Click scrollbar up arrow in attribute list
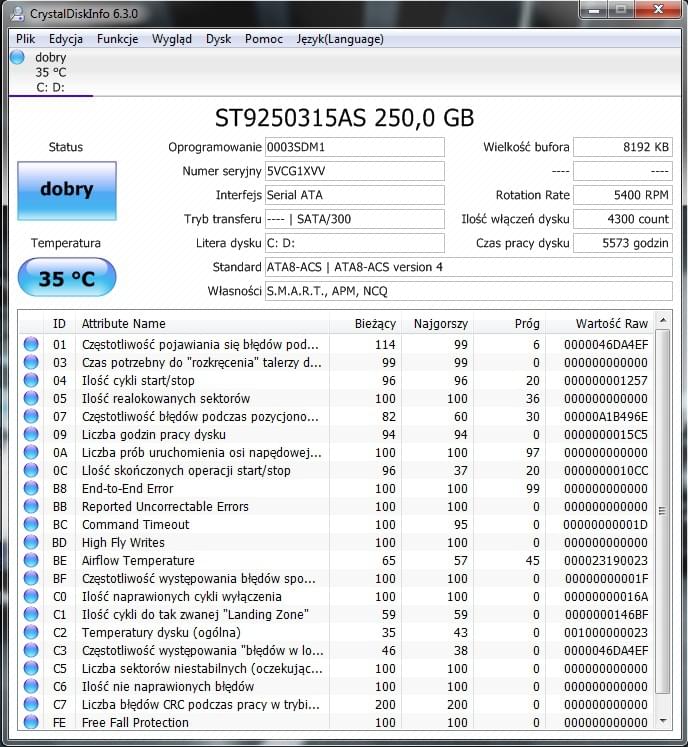The height and width of the screenshot is (747, 688). pos(663,321)
